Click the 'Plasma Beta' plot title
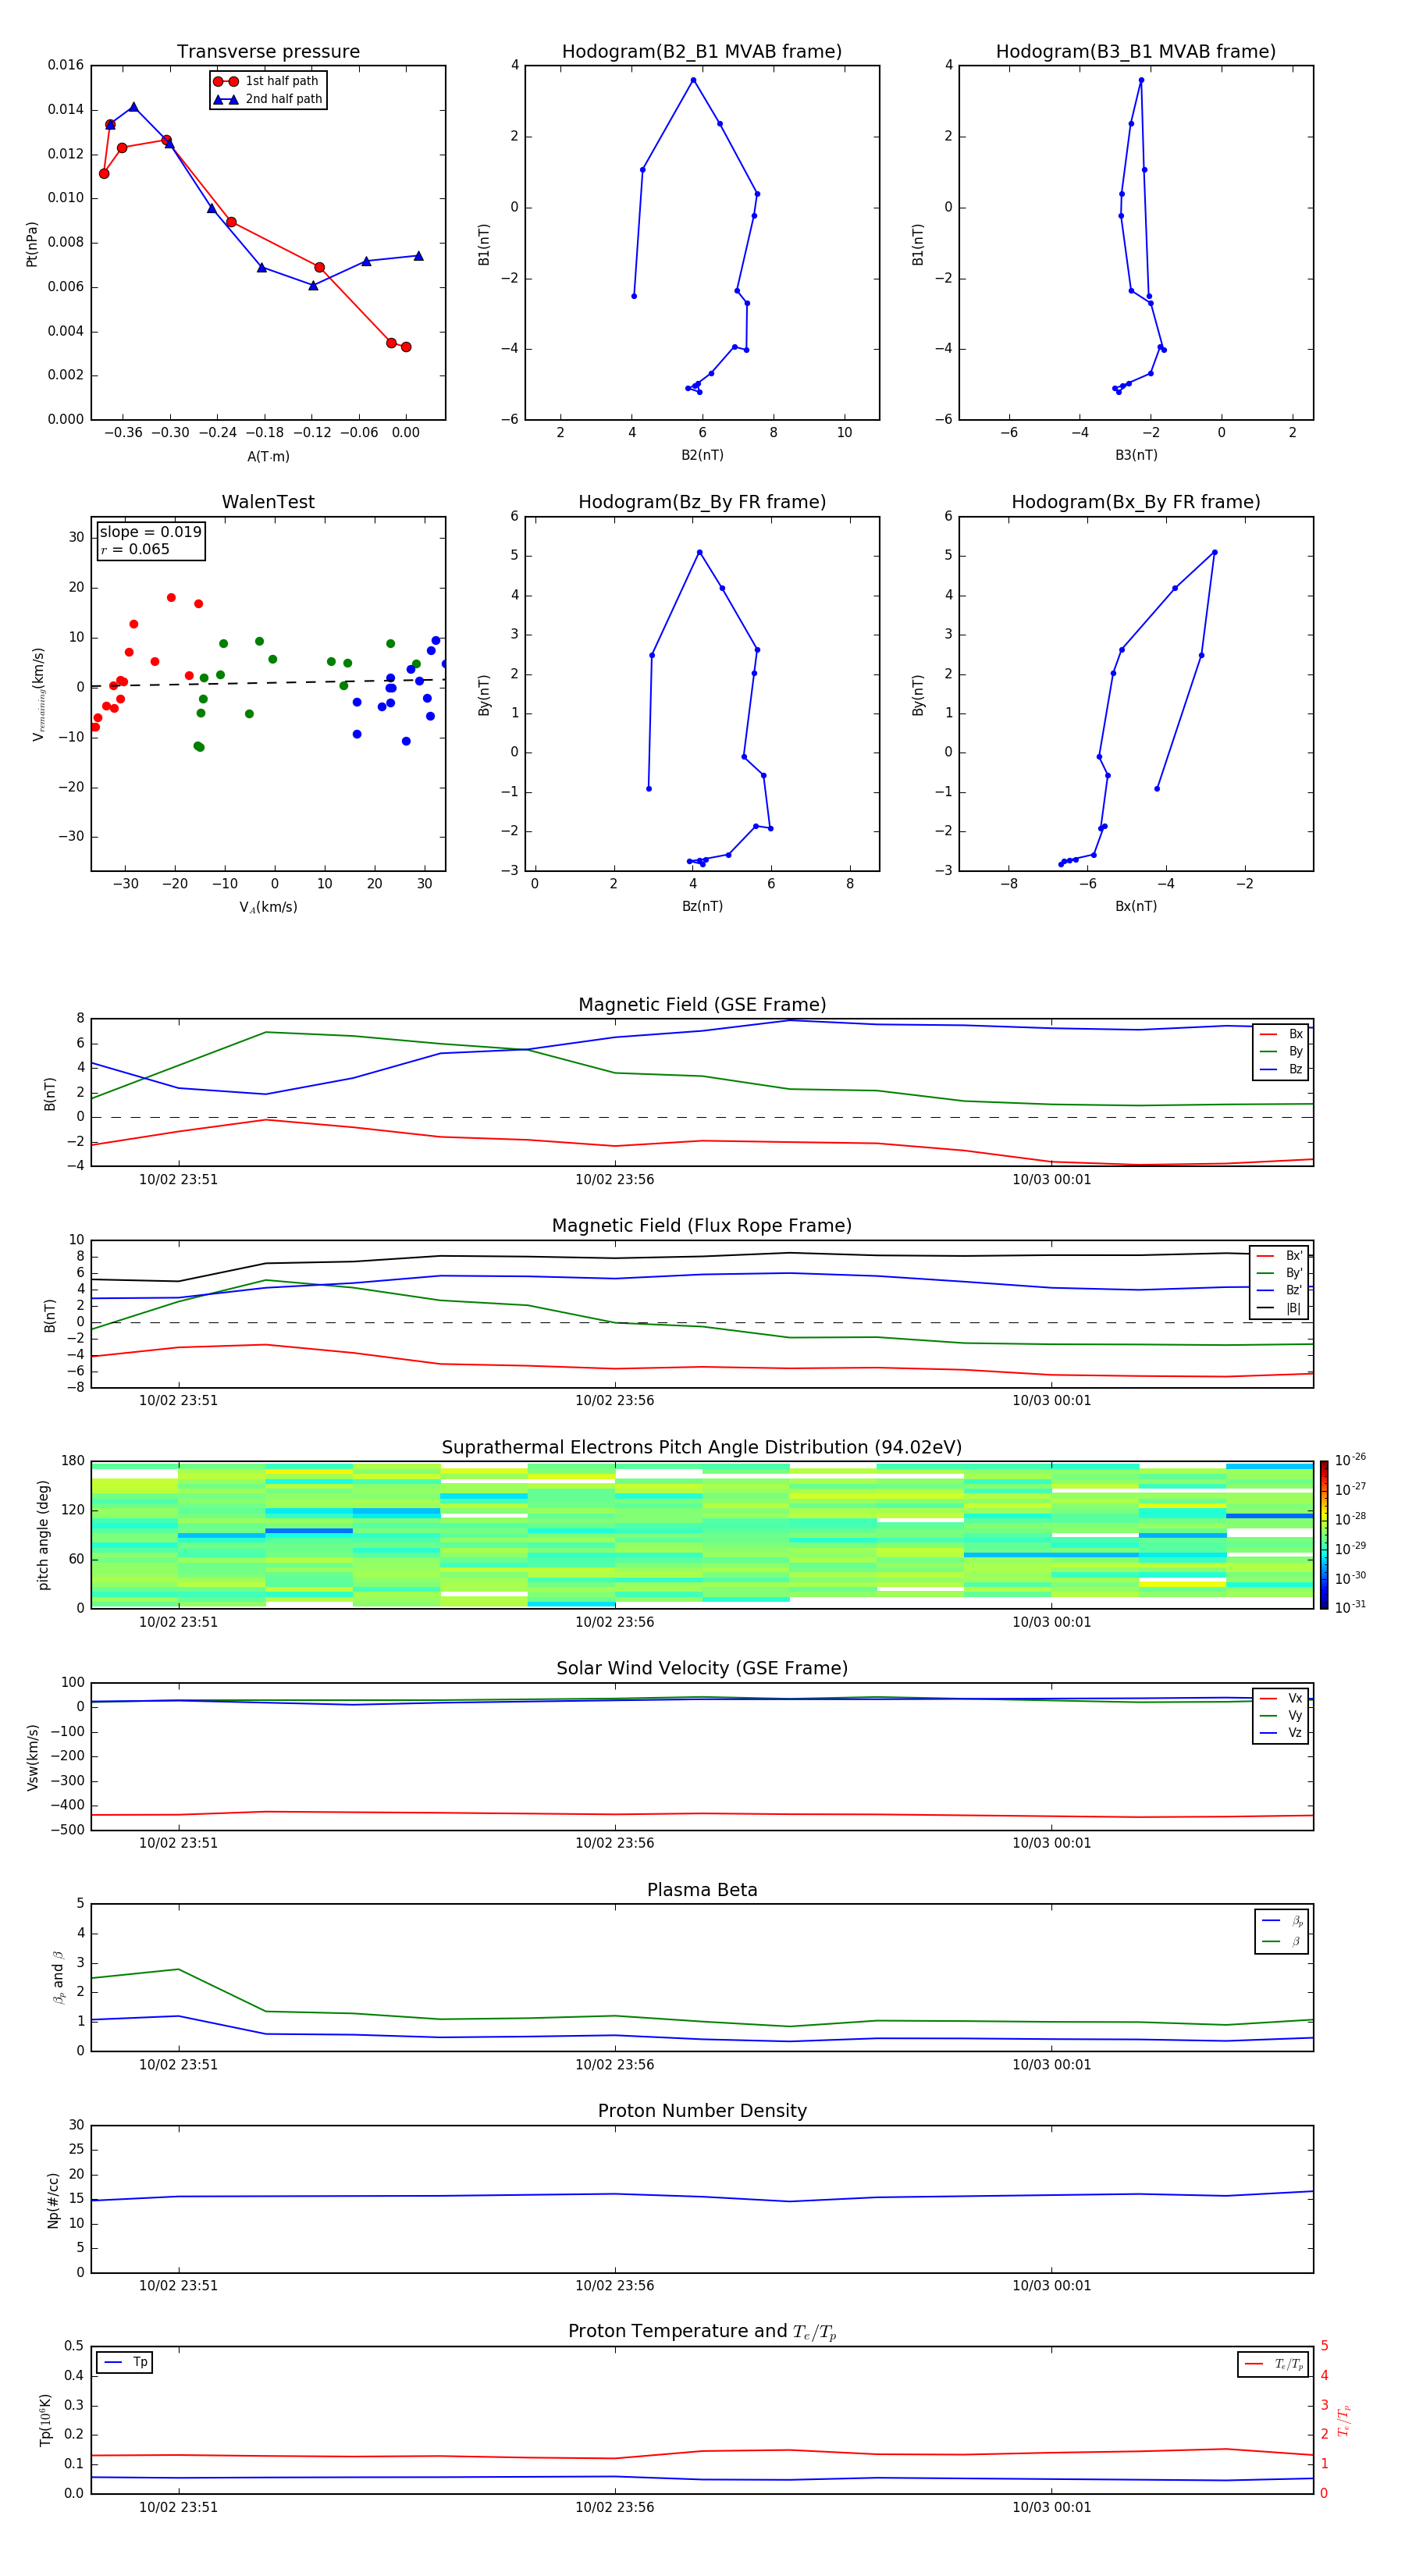Image resolution: width=1405 pixels, height=2576 pixels. tap(702, 1891)
